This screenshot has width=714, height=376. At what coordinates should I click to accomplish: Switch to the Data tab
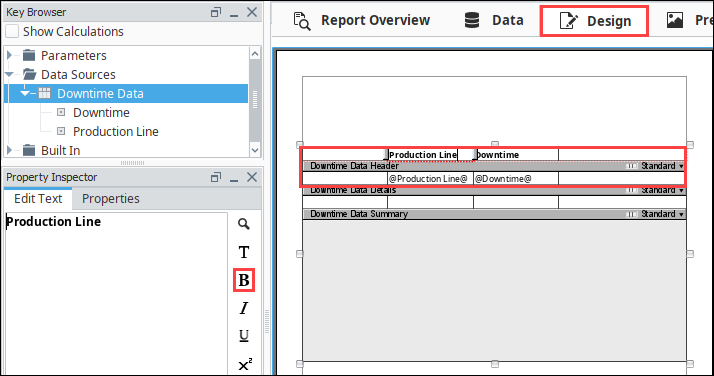(495, 20)
